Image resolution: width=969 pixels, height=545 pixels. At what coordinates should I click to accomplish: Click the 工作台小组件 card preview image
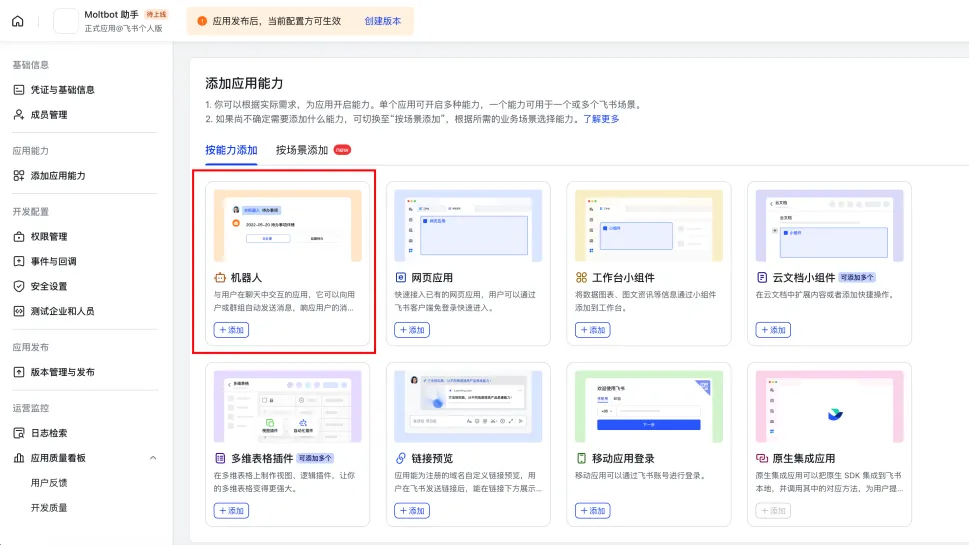tap(649, 226)
